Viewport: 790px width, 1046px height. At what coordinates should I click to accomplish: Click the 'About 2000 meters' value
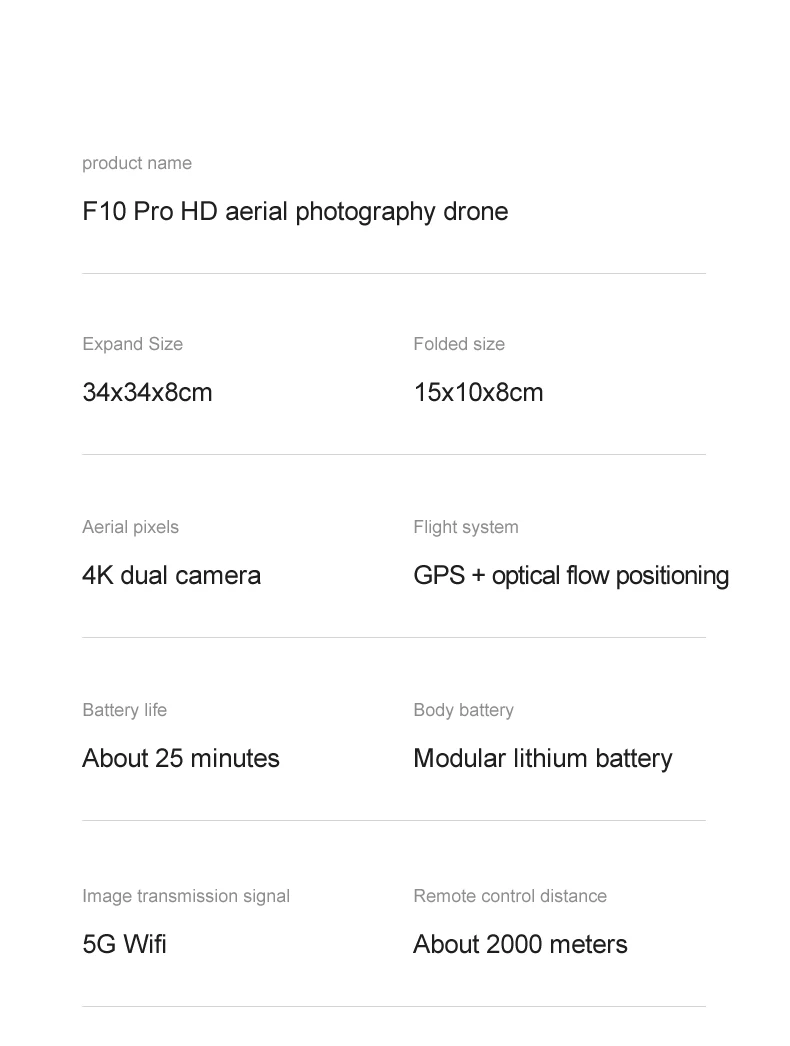(x=520, y=945)
